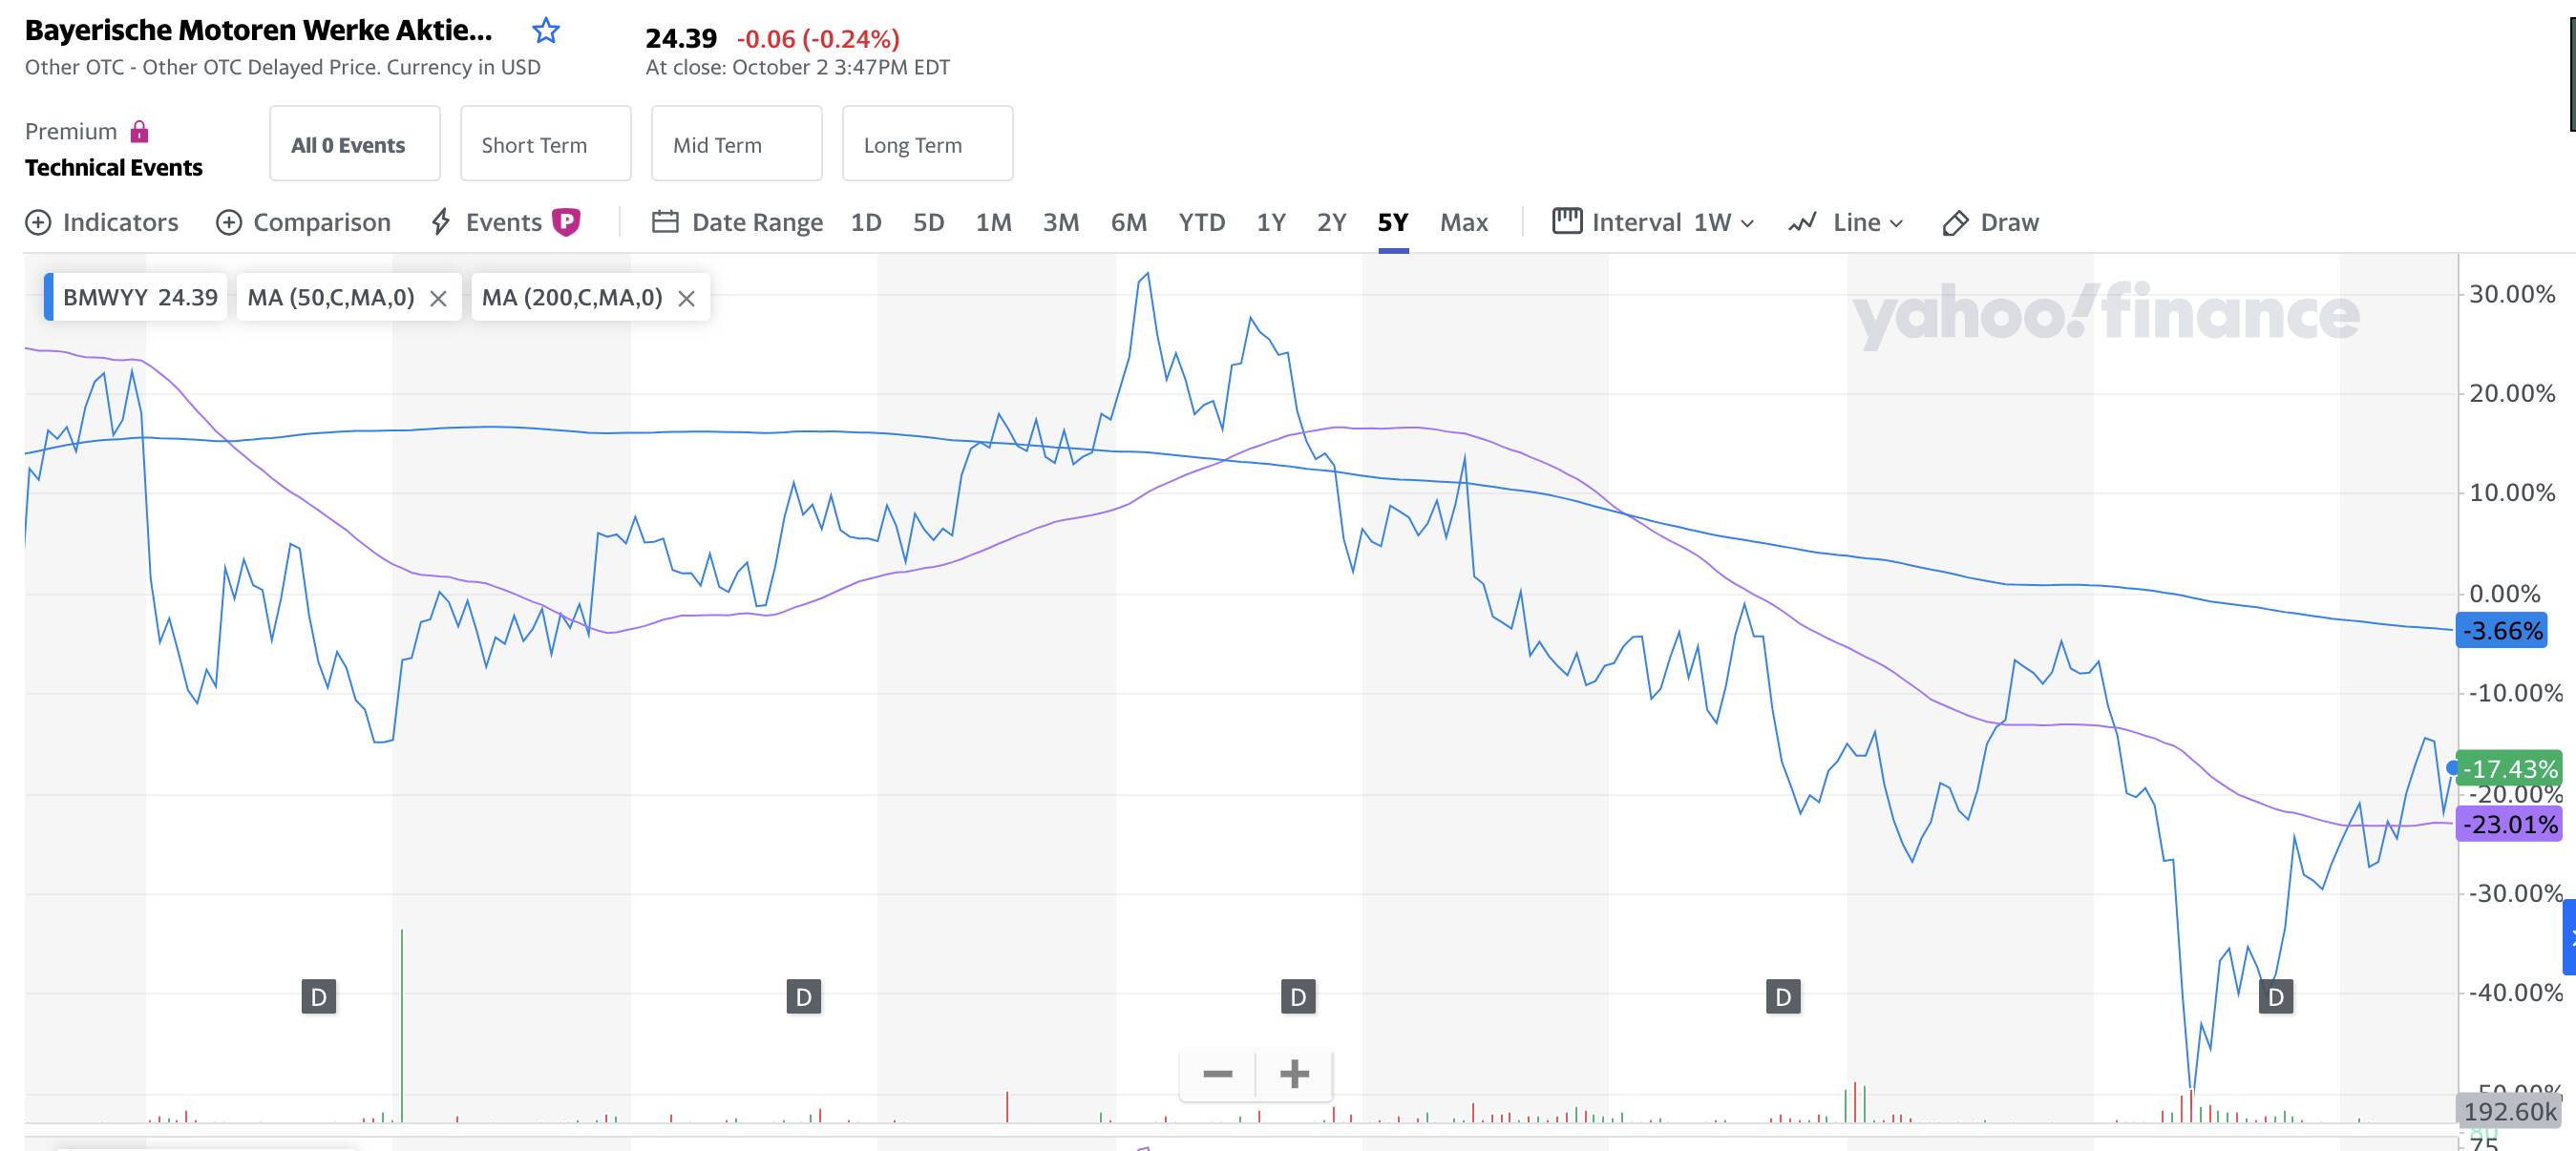2576x1151 pixels.
Task: Click the -40.00% y-axis label
Action: click(x=2516, y=993)
